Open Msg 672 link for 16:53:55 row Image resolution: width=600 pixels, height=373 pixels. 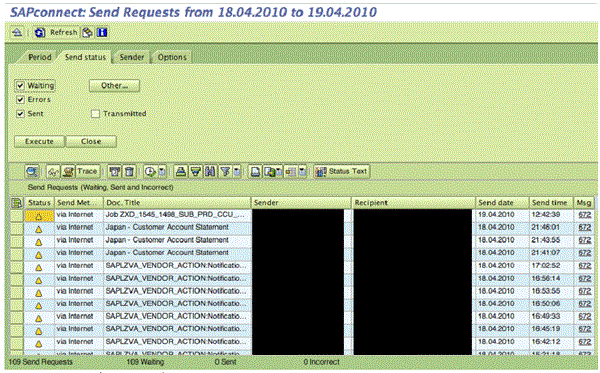pos(584,291)
